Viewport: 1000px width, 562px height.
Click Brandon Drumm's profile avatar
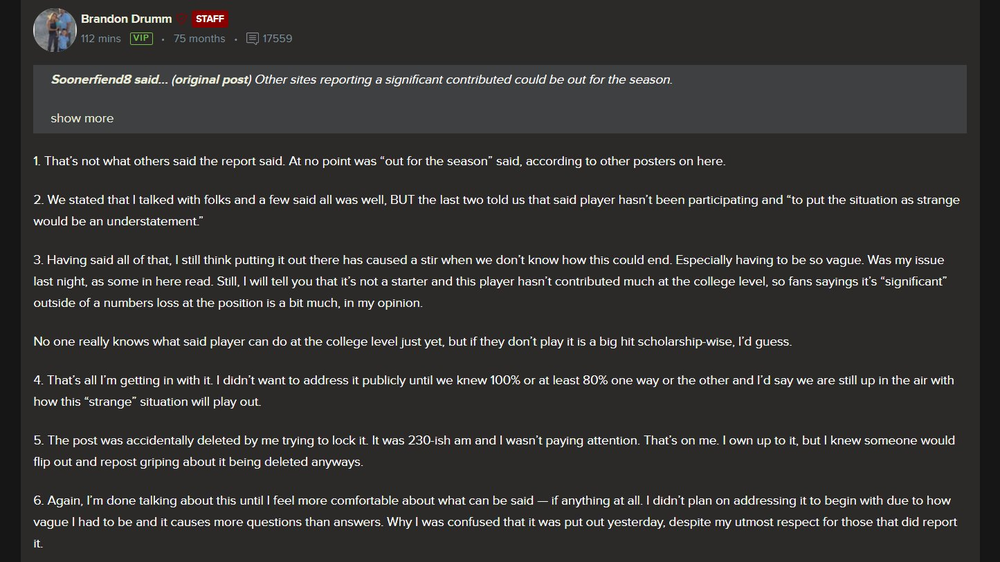[x=56, y=30]
